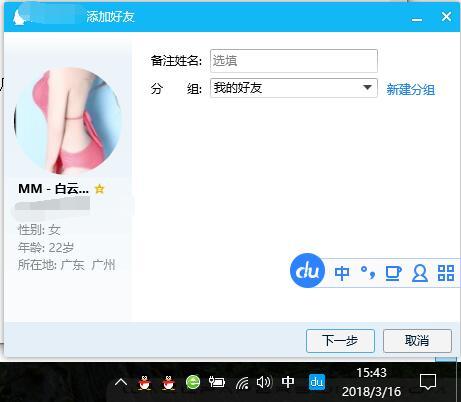The height and width of the screenshot is (402, 461).
Task: Open the user account icon on IME bar
Action: click(420, 273)
